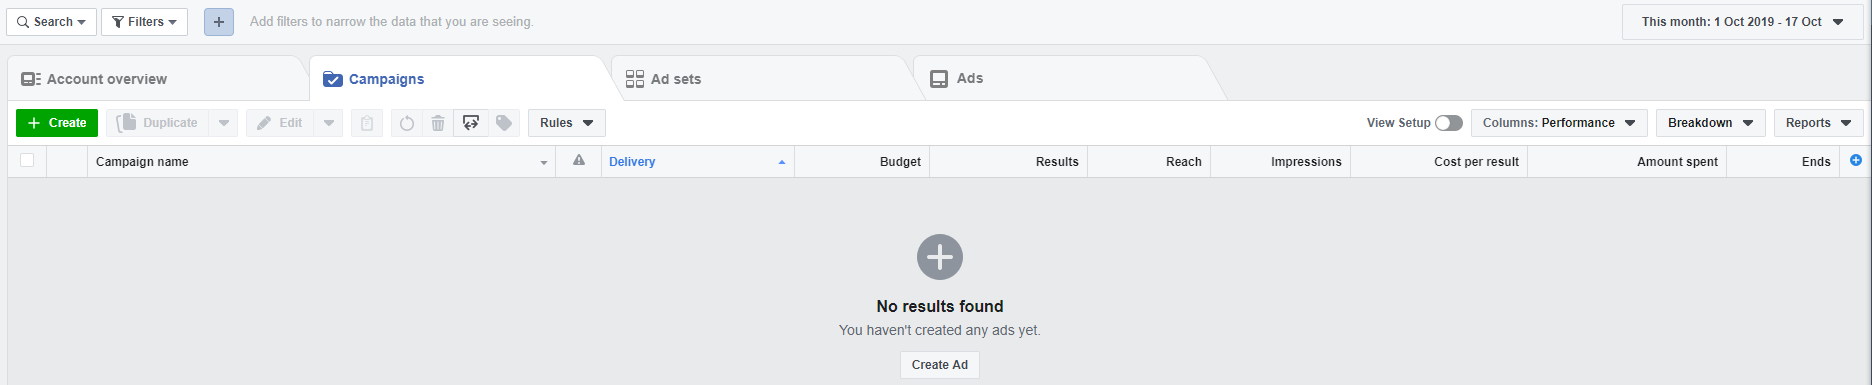Click the clipboard paste icon
Screen dimensions: 1872x385
point(367,123)
